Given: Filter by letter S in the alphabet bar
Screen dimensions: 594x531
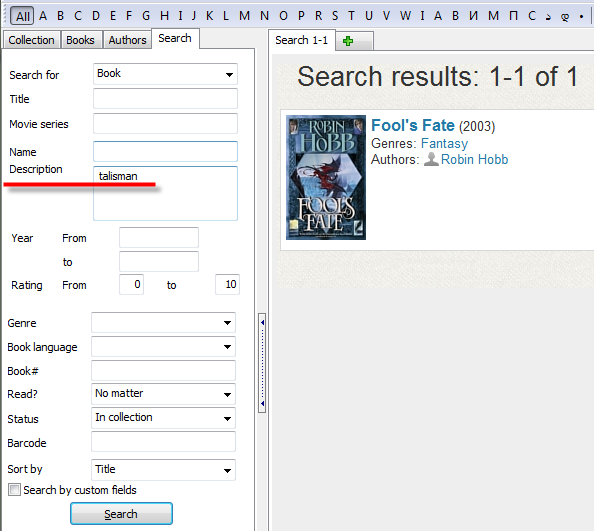Looking at the screenshot, I should pyautogui.click(x=335, y=16).
